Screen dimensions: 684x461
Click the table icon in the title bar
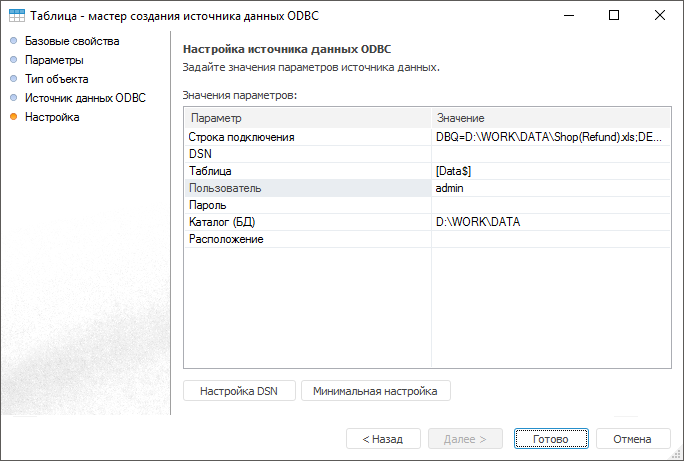pos(15,16)
